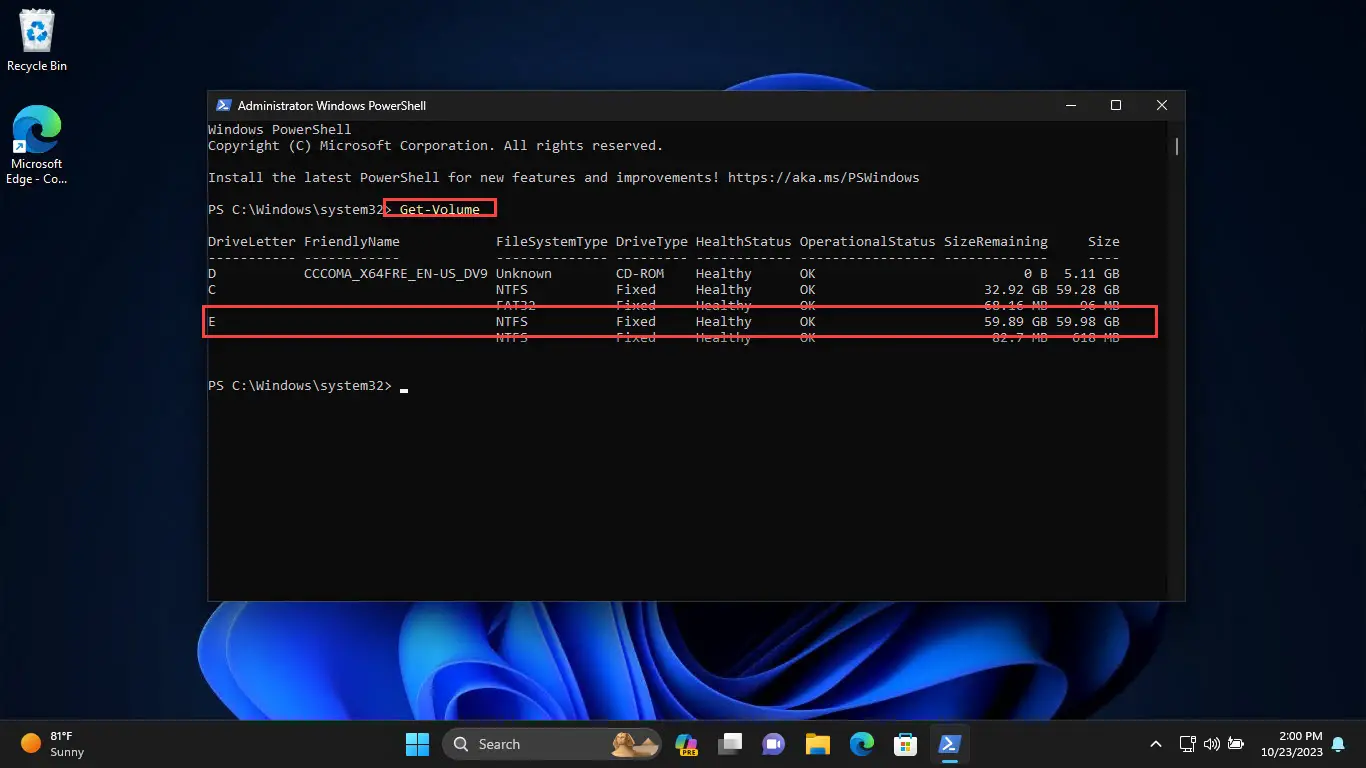
Task: Show hidden system tray icons
Action: [x=1157, y=744]
